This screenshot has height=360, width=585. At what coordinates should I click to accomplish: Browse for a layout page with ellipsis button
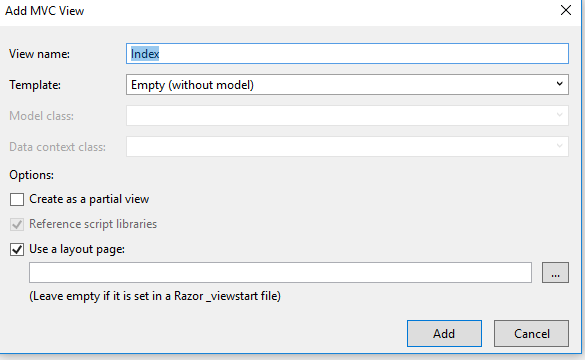click(x=555, y=272)
